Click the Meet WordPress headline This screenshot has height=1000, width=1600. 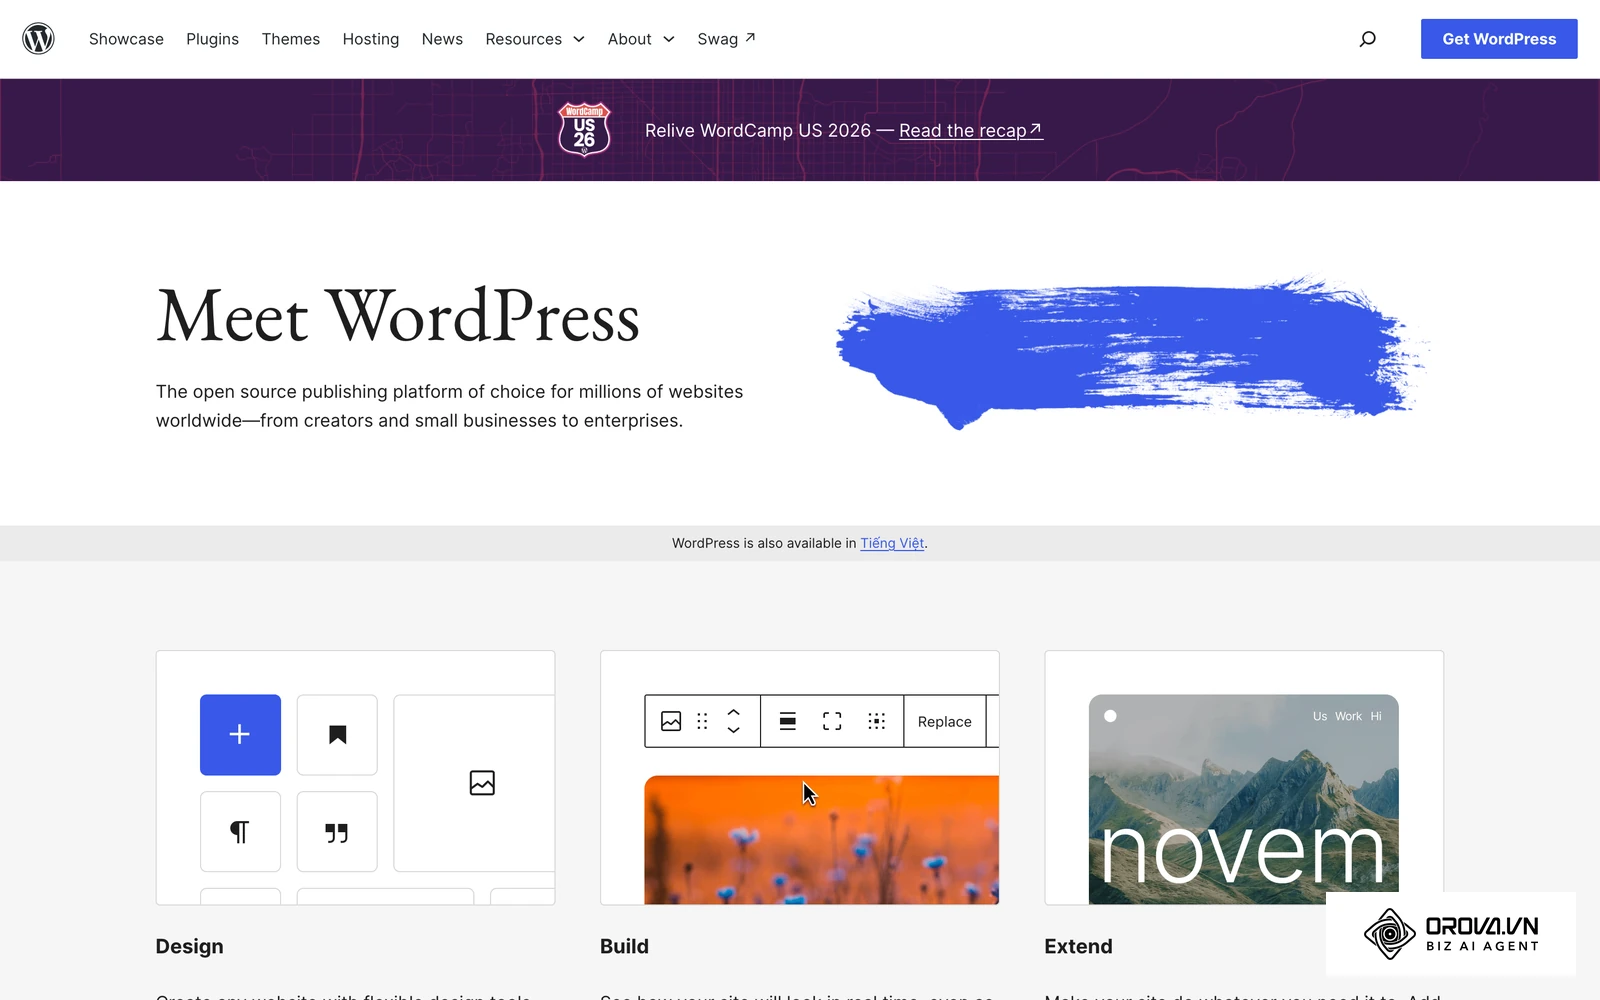tap(398, 316)
